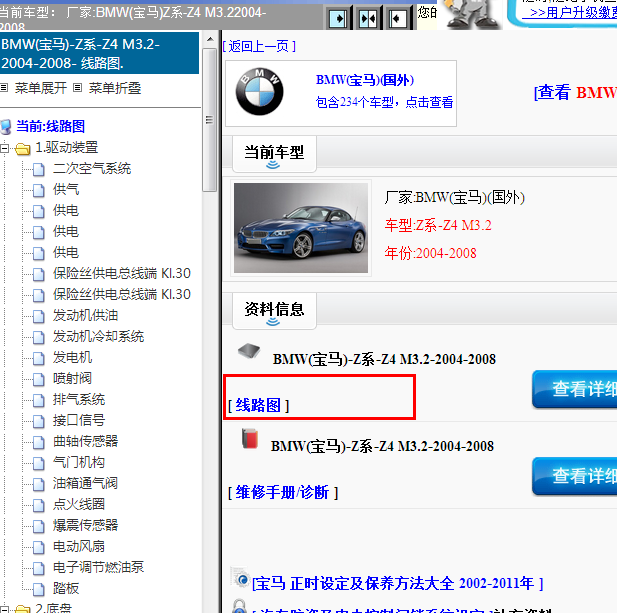The height and width of the screenshot is (613, 617).
Task: Collapse the 1.驱动装置 tree node
Action: 4,148
